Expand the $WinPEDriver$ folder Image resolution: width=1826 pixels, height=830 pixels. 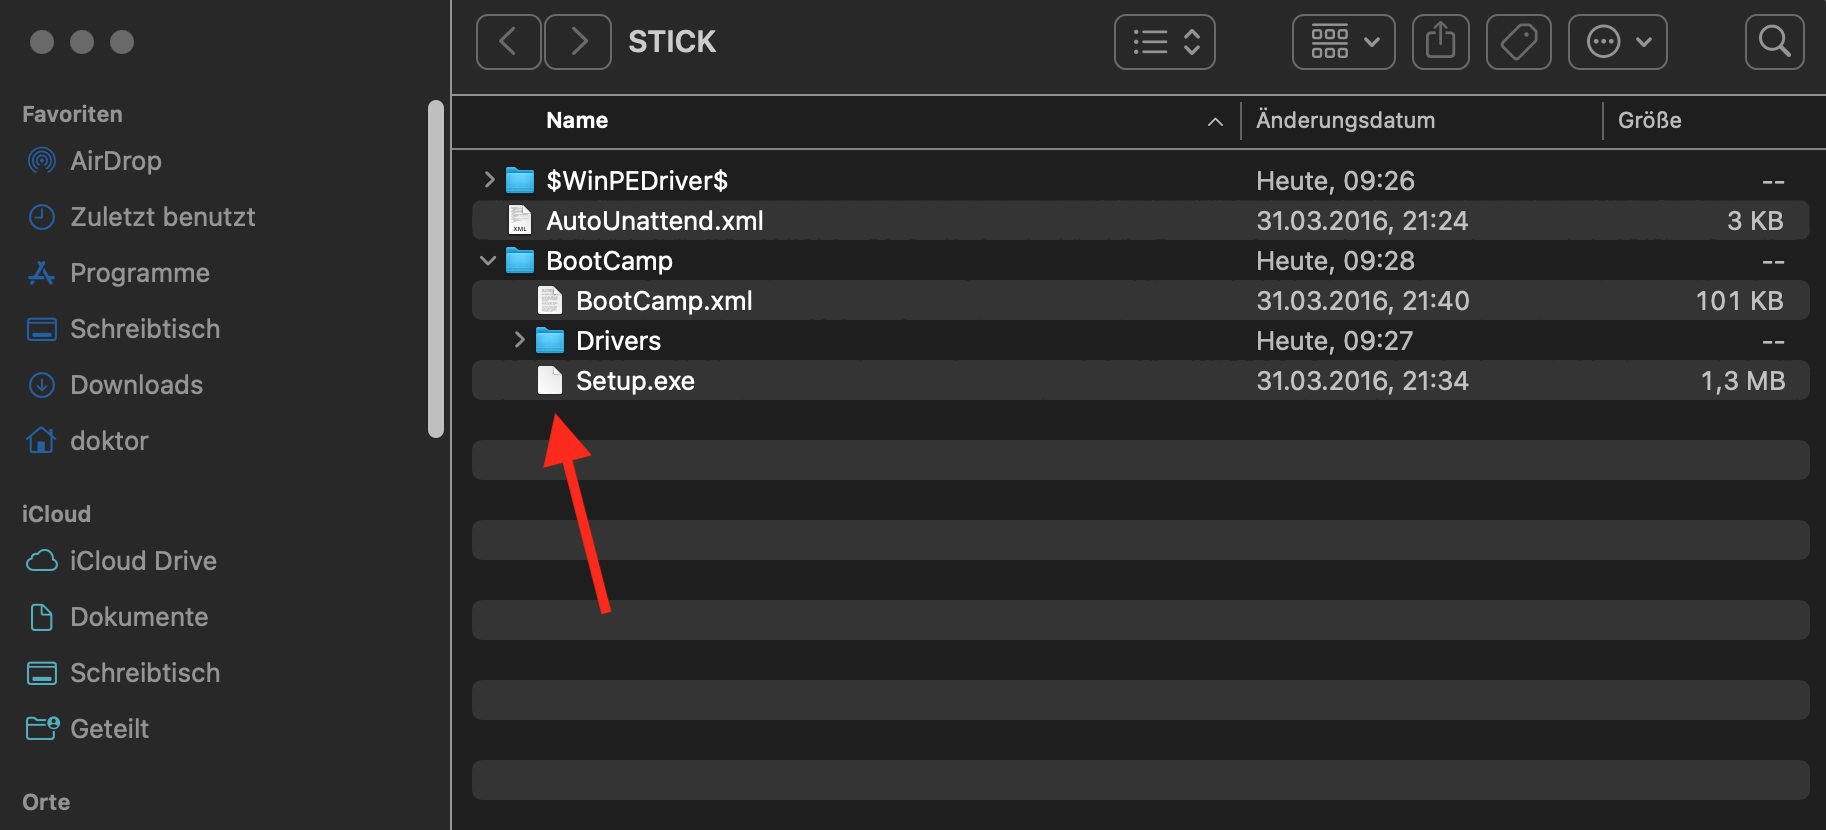(489, 180)
